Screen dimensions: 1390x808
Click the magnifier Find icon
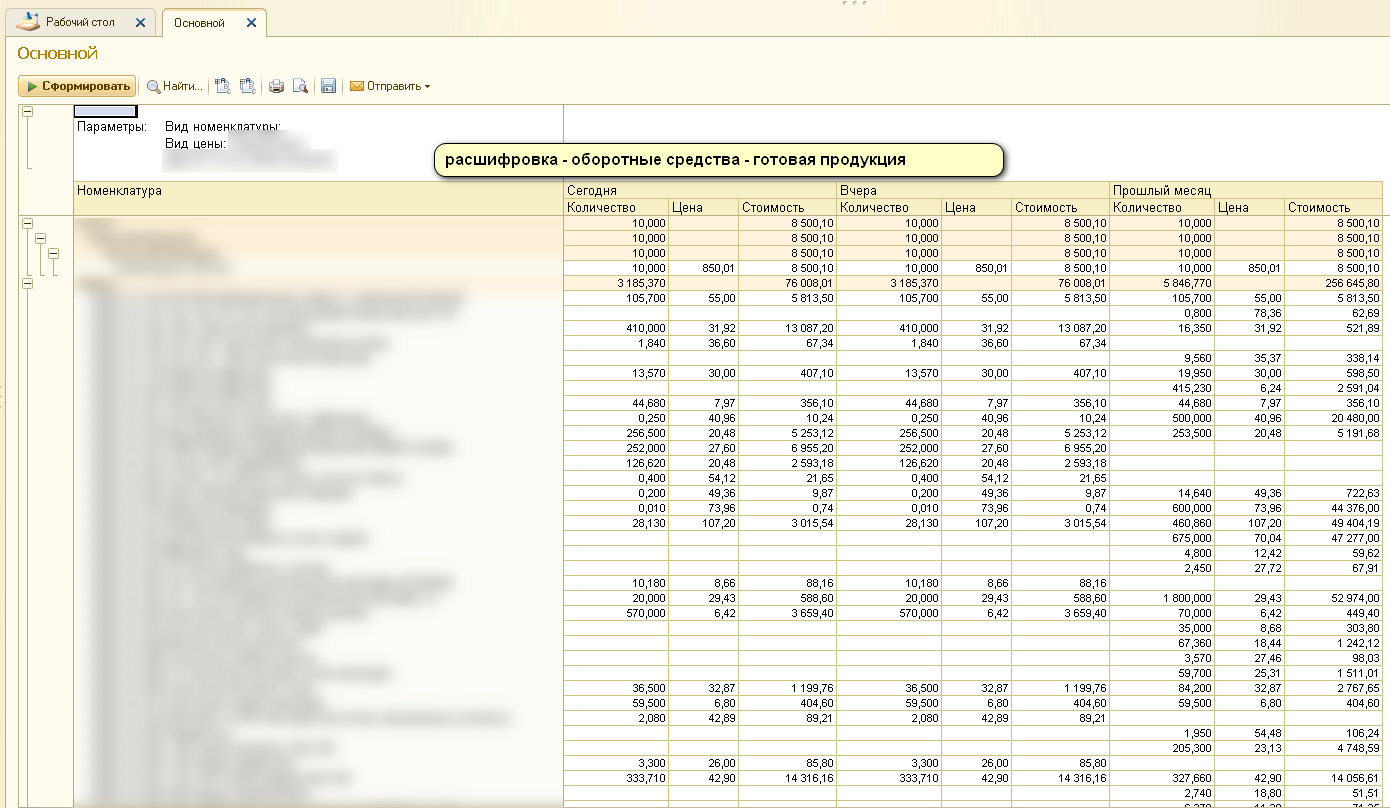click(154, 87)
